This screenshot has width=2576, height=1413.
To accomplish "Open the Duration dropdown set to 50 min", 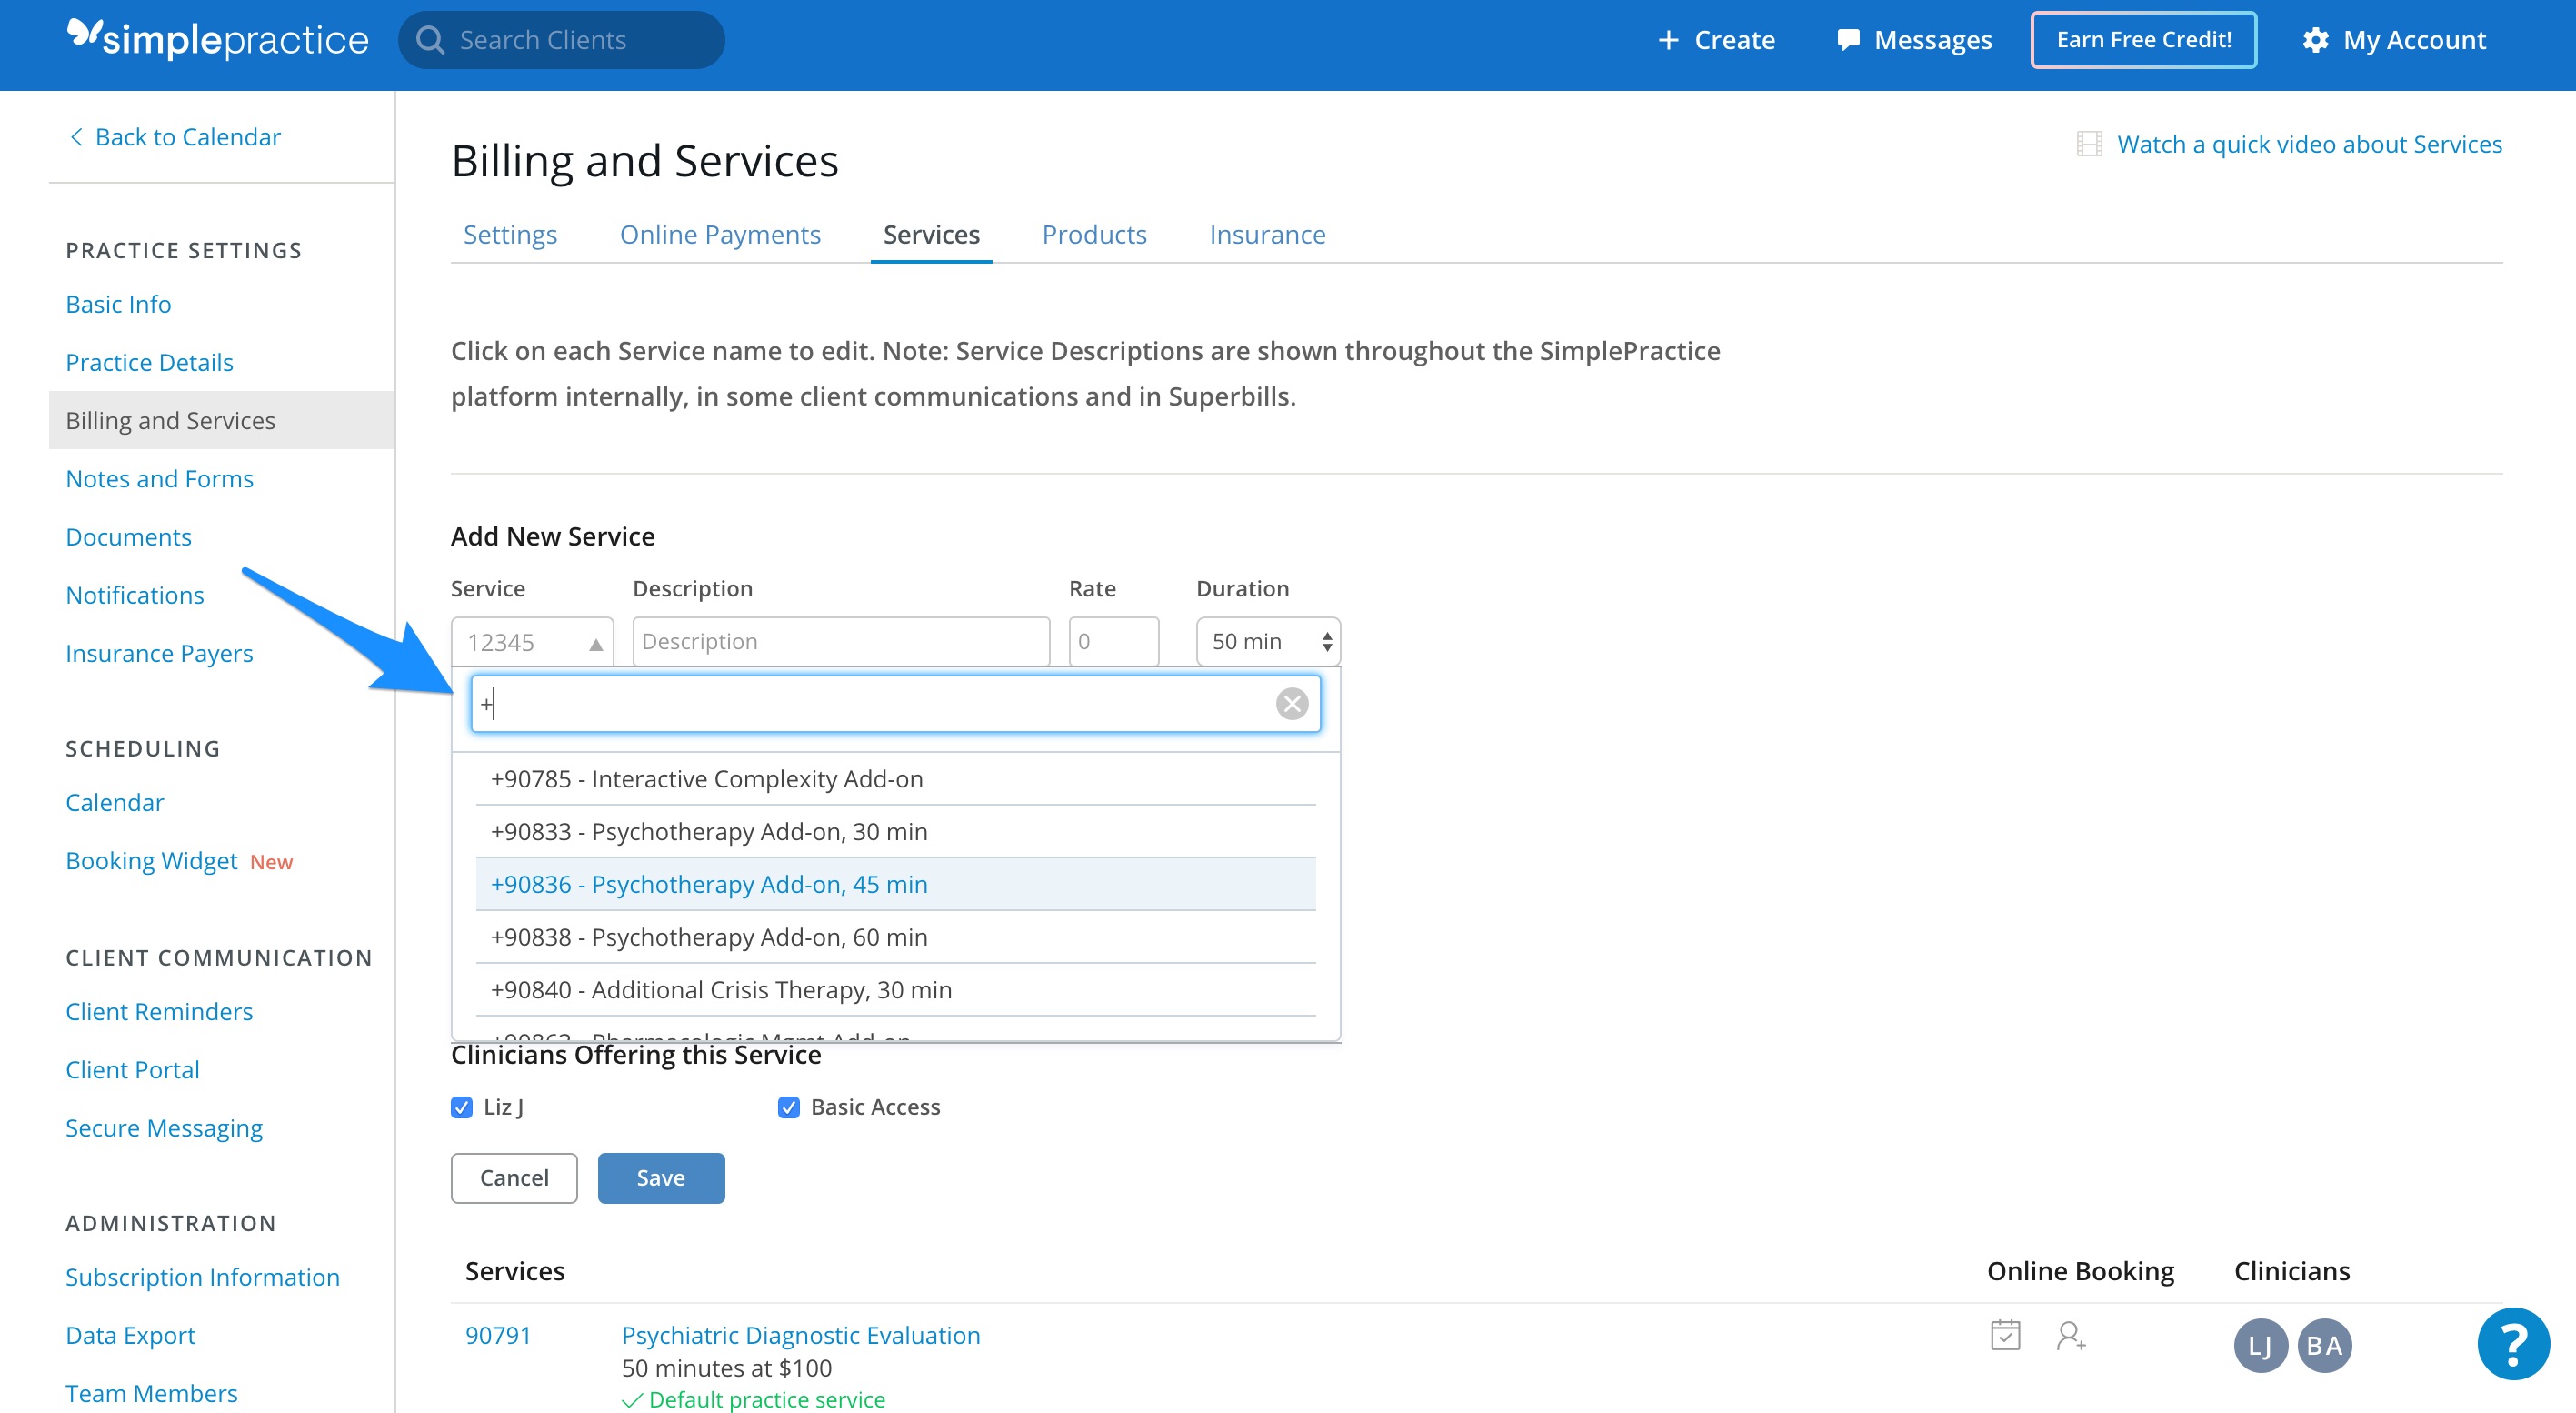I will coord(1268,642).
